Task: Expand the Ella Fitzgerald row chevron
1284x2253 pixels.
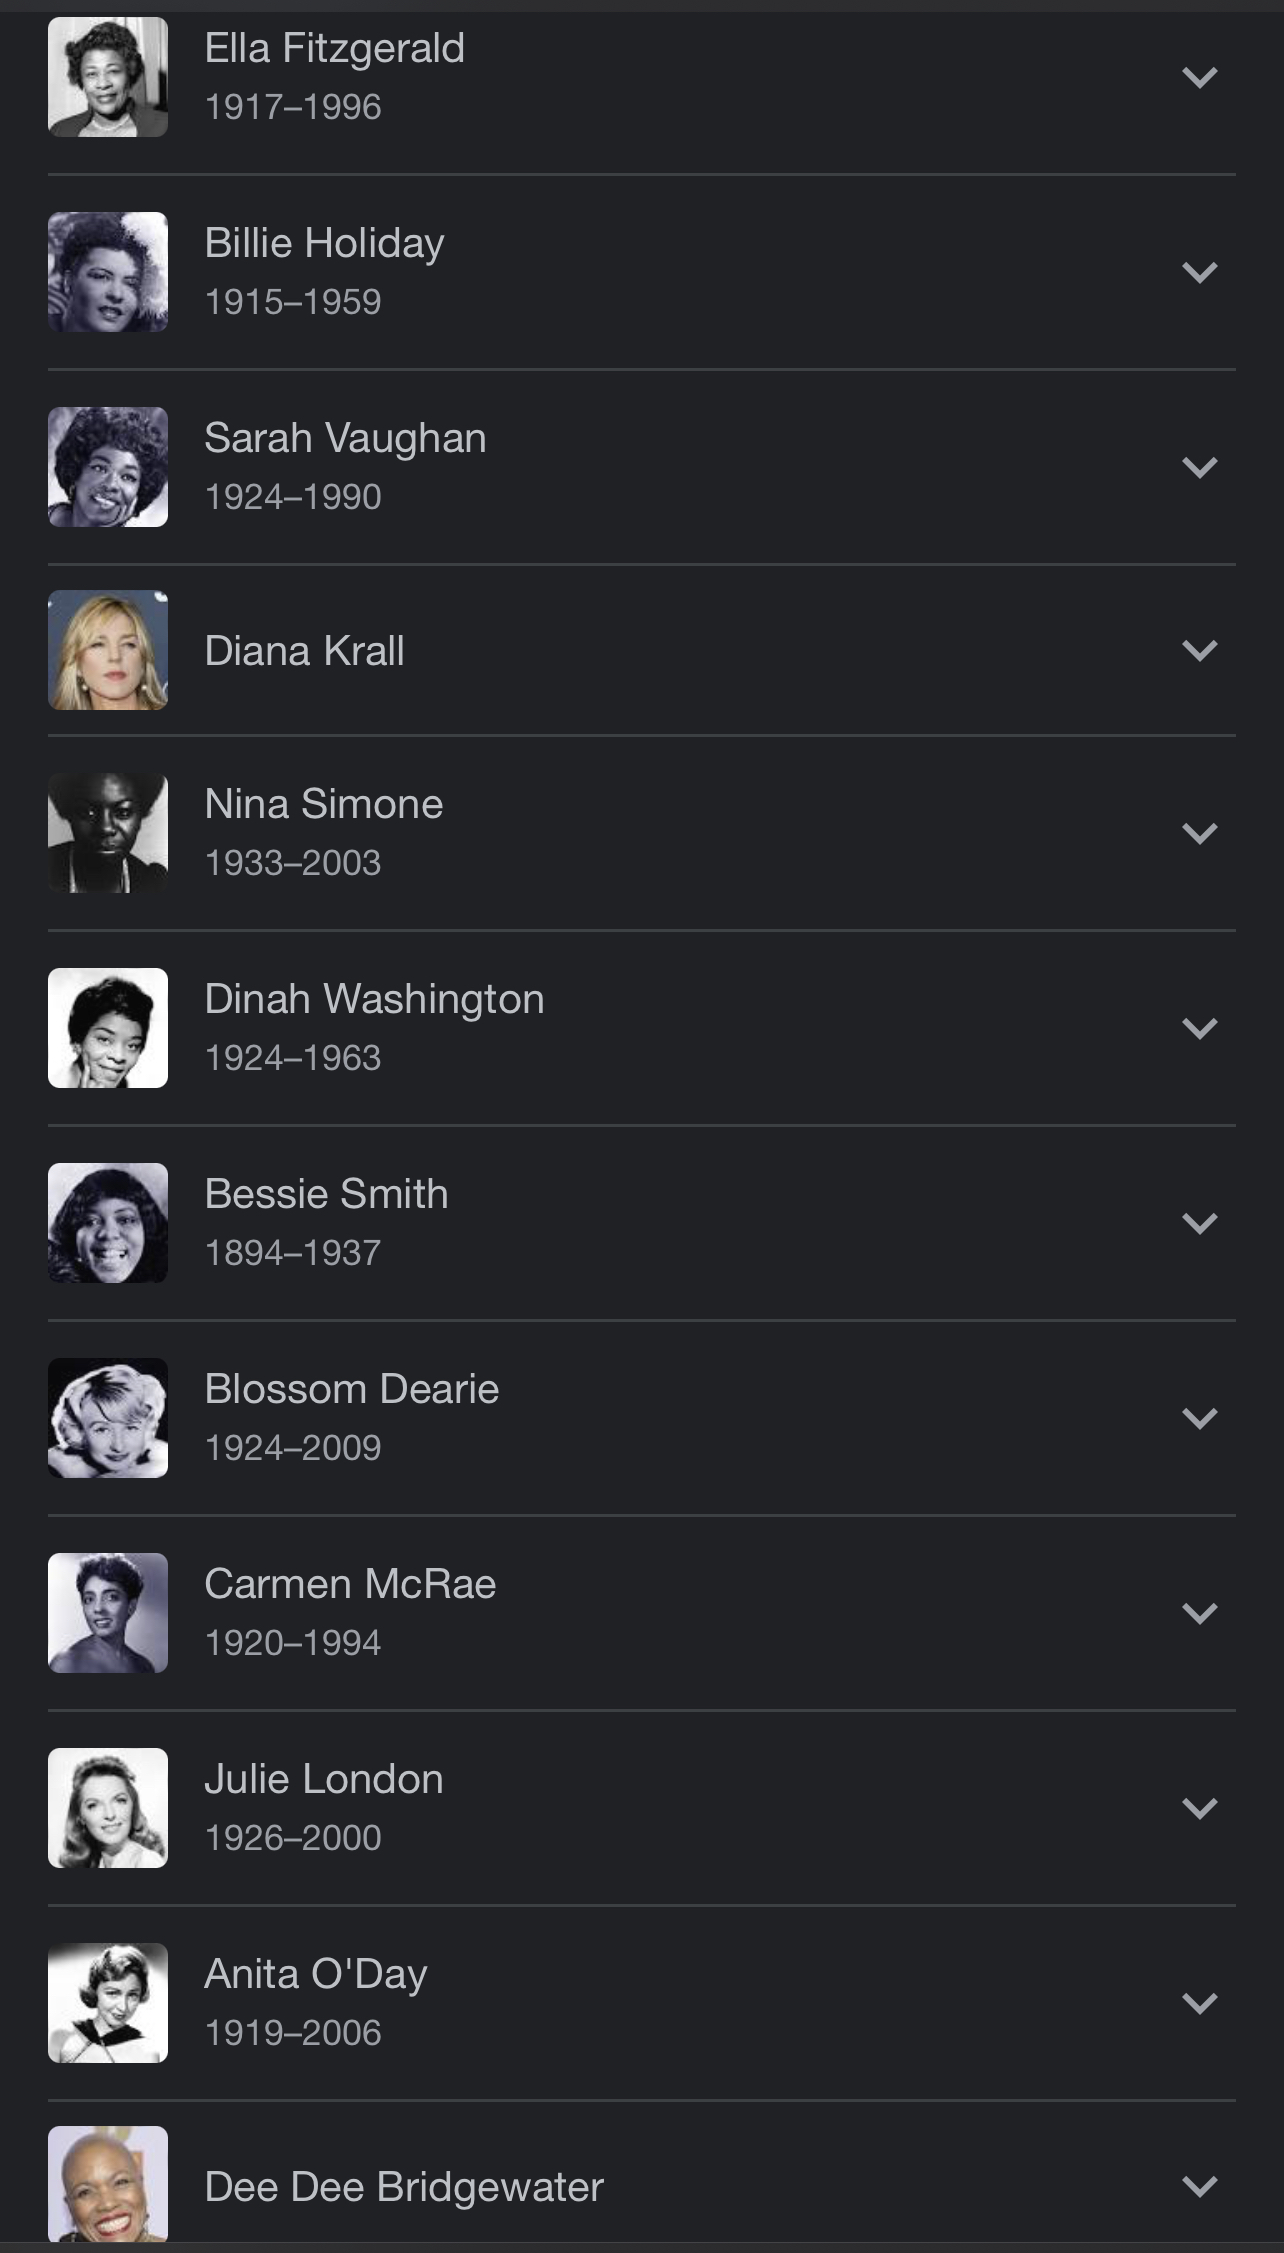Action: [x=1199, y=77]
